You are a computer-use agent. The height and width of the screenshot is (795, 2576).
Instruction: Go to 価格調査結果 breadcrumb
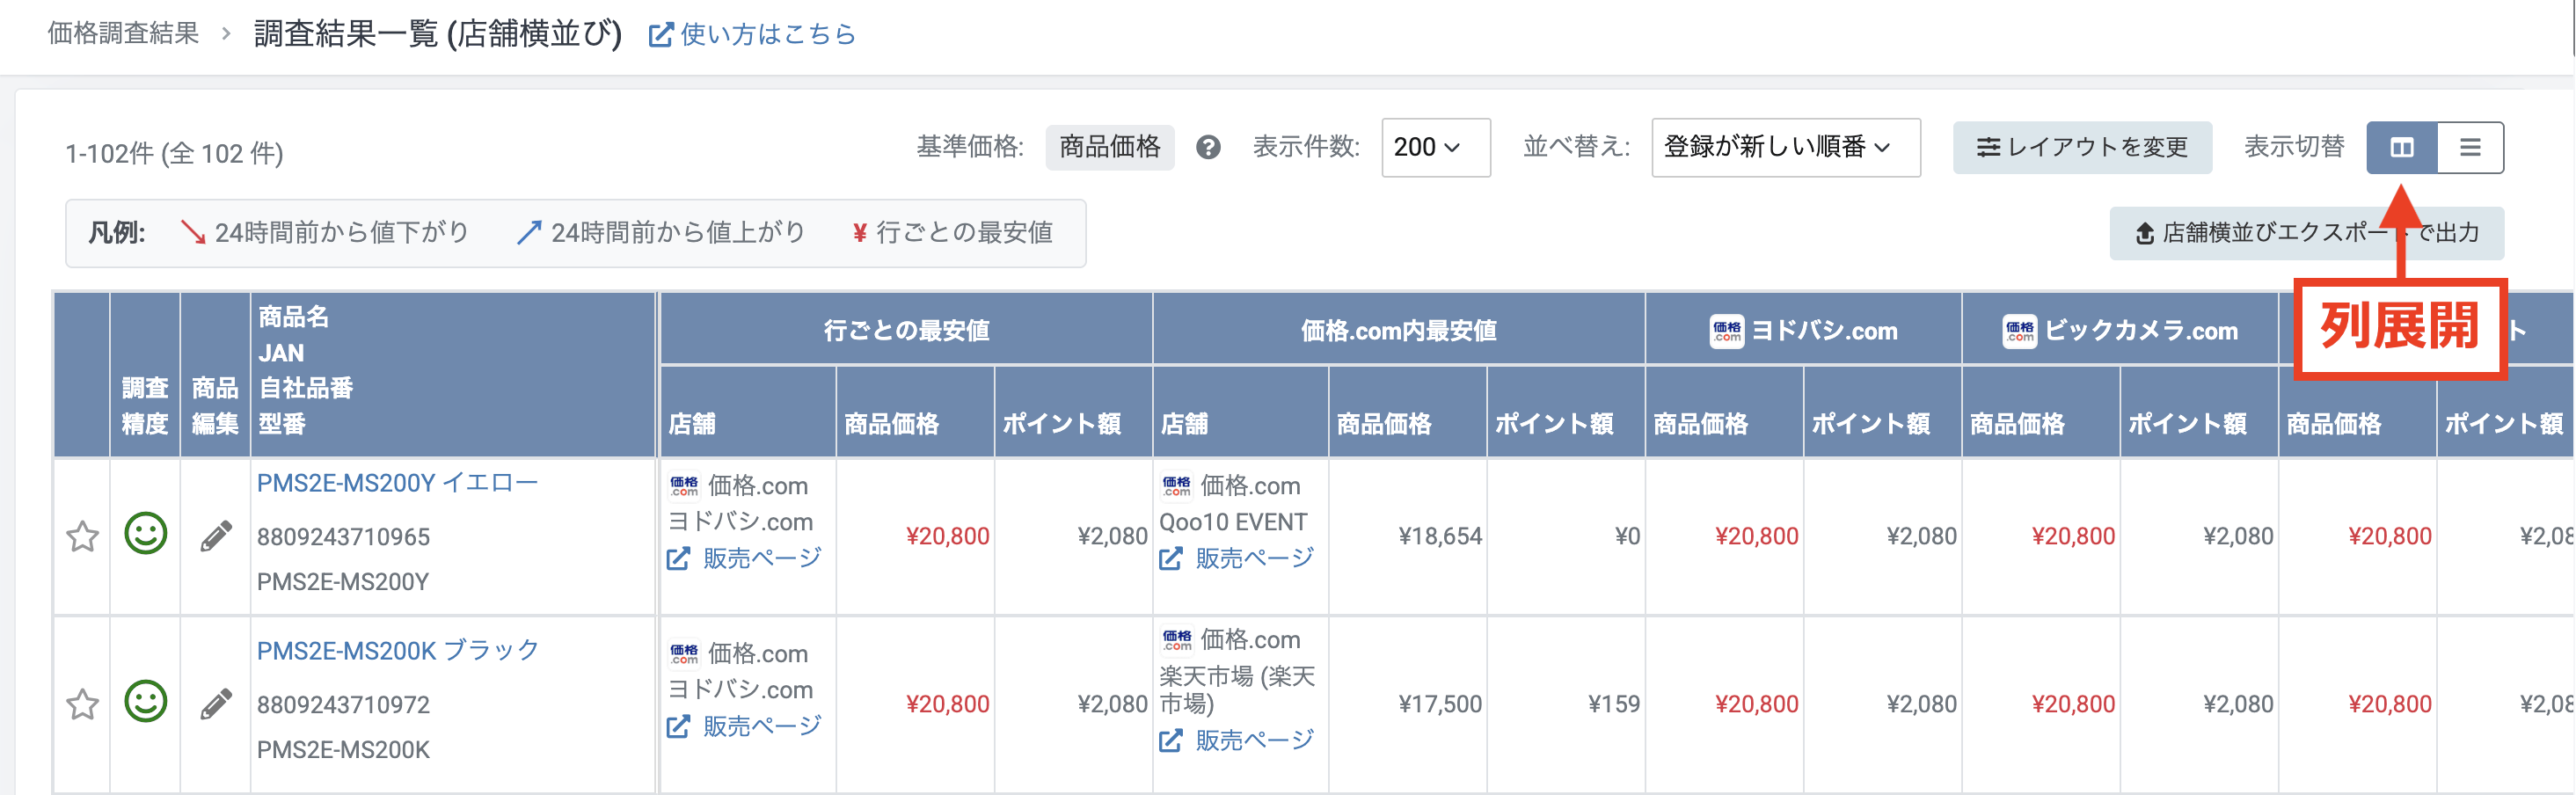click(x=123, y=34)
